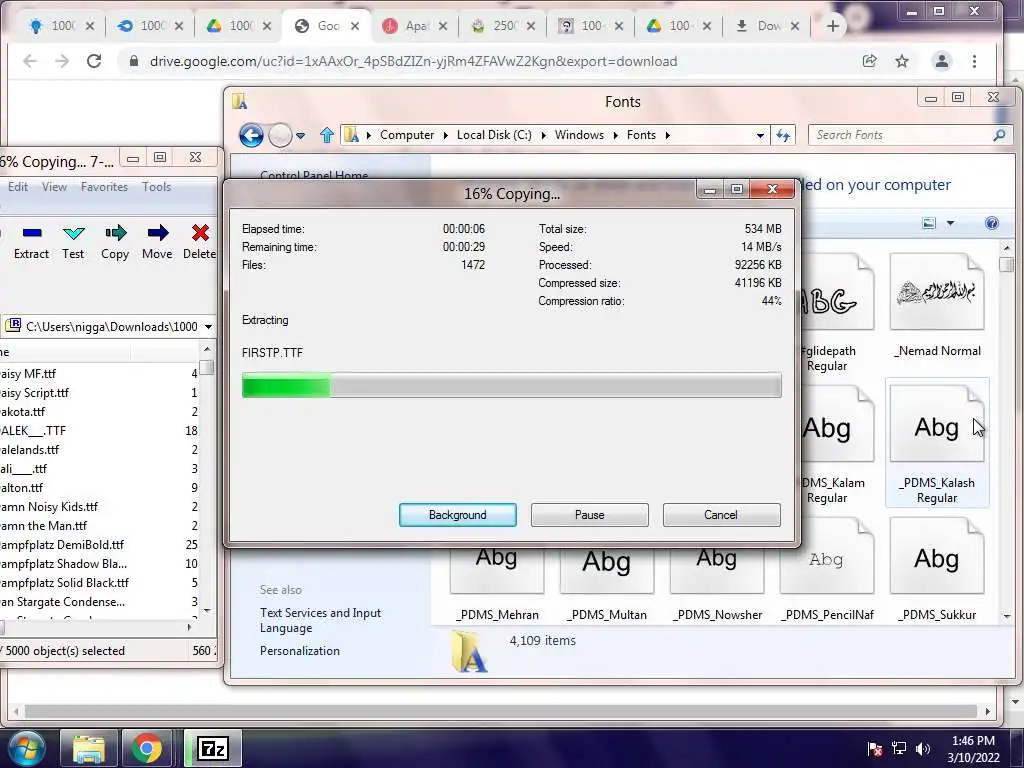Screen dimensions: 1024x768
Task: Open the Personalization link
Action: [x=300, y=651]
